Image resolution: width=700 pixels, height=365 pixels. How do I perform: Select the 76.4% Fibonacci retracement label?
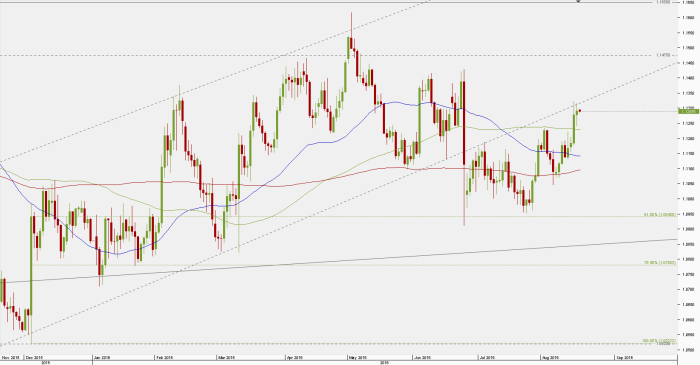tap(659, 263)
